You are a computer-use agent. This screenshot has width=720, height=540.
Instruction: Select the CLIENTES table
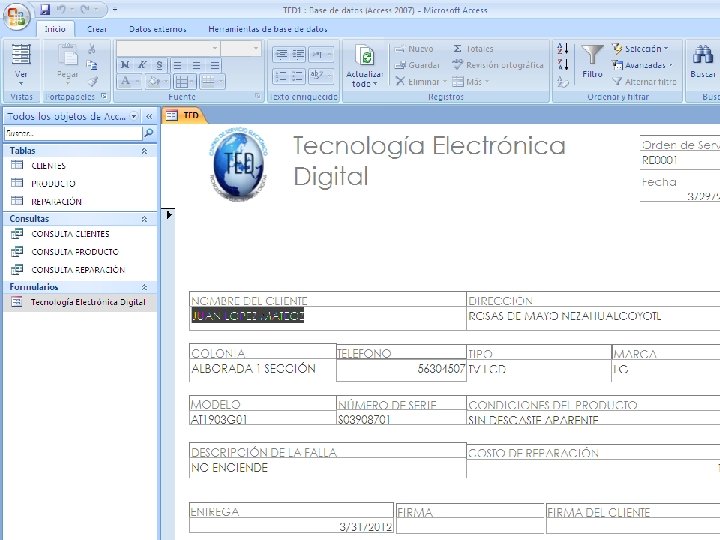(80, 166)
